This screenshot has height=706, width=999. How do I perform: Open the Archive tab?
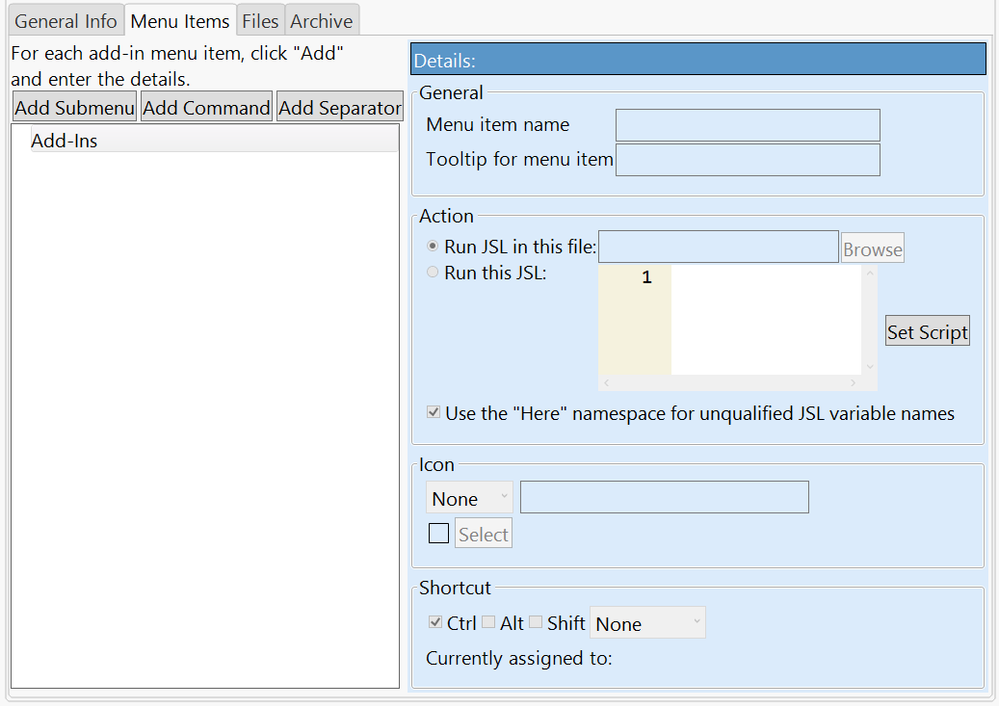[321, 21]
